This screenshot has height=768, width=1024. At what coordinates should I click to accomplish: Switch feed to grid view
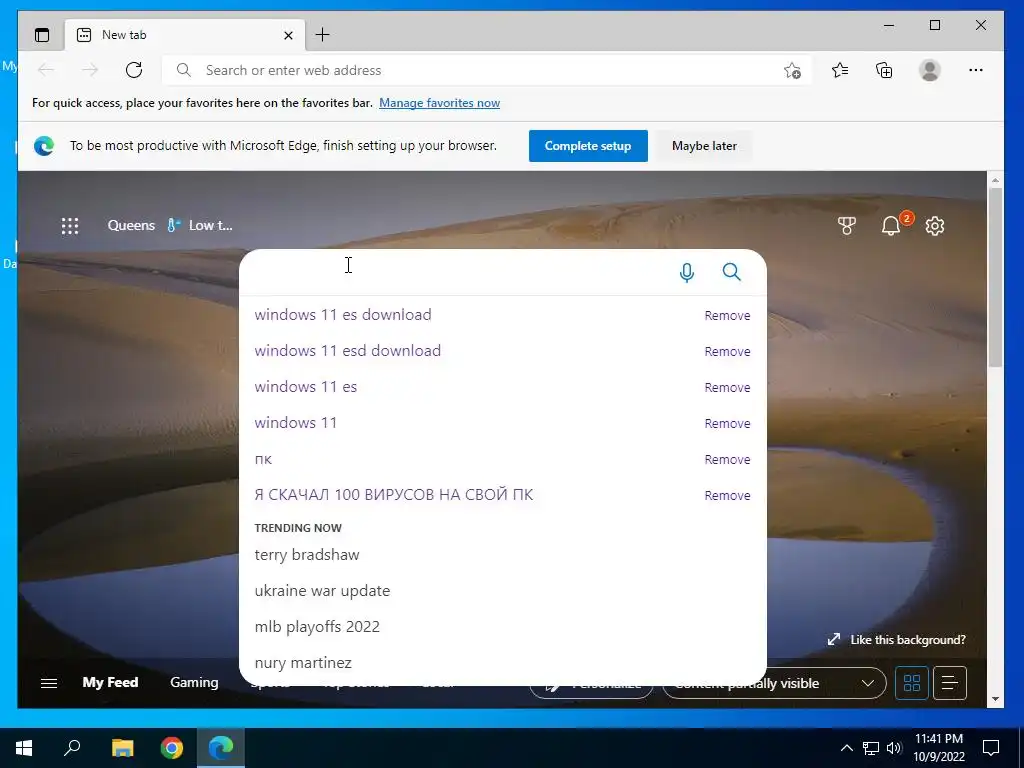pos(912,683)
